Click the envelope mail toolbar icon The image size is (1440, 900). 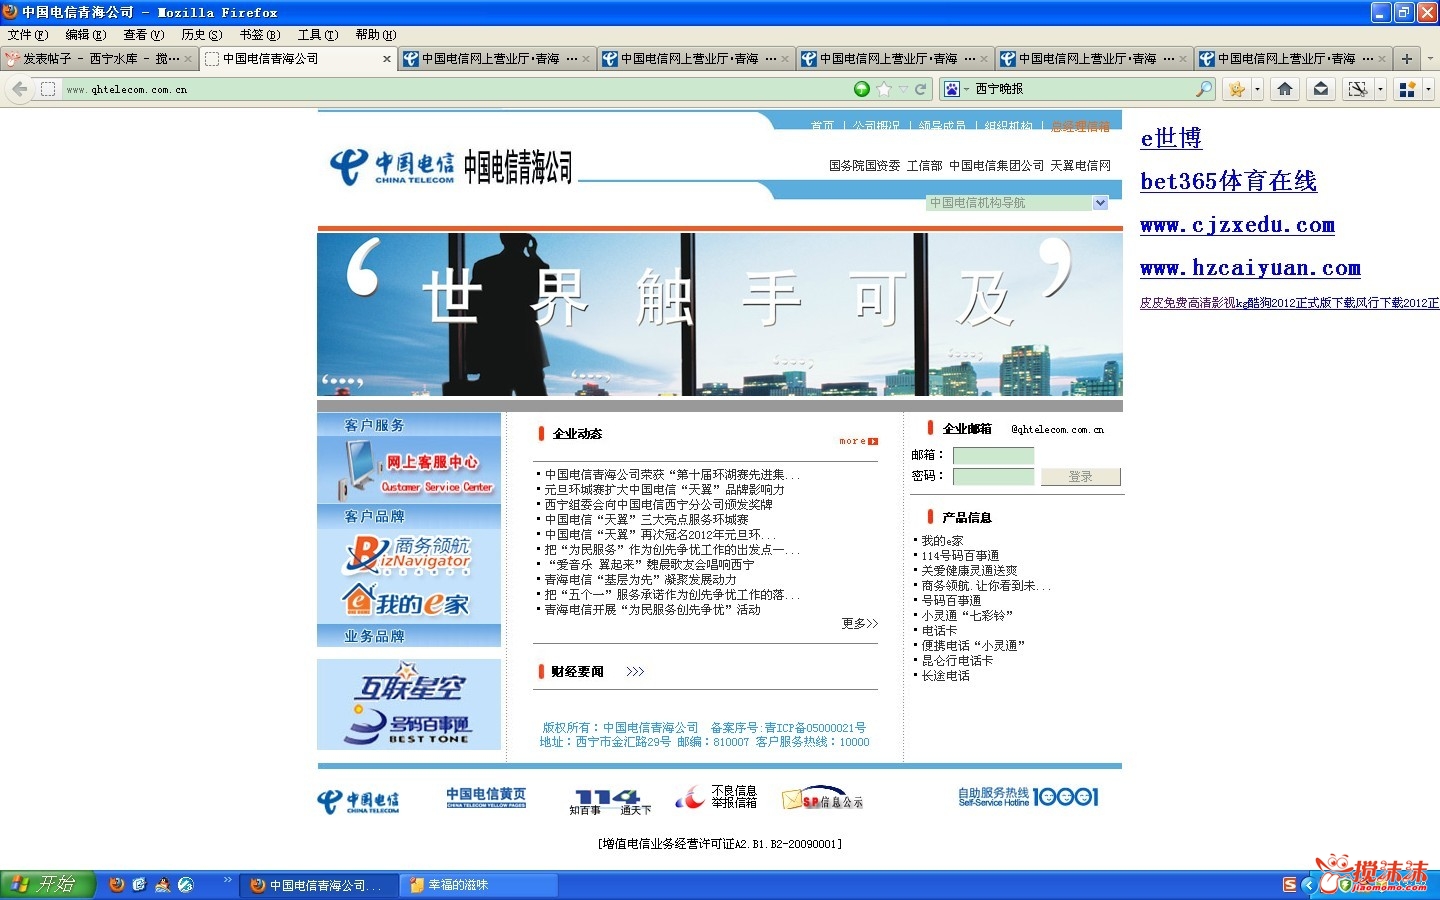[1321, 89]
